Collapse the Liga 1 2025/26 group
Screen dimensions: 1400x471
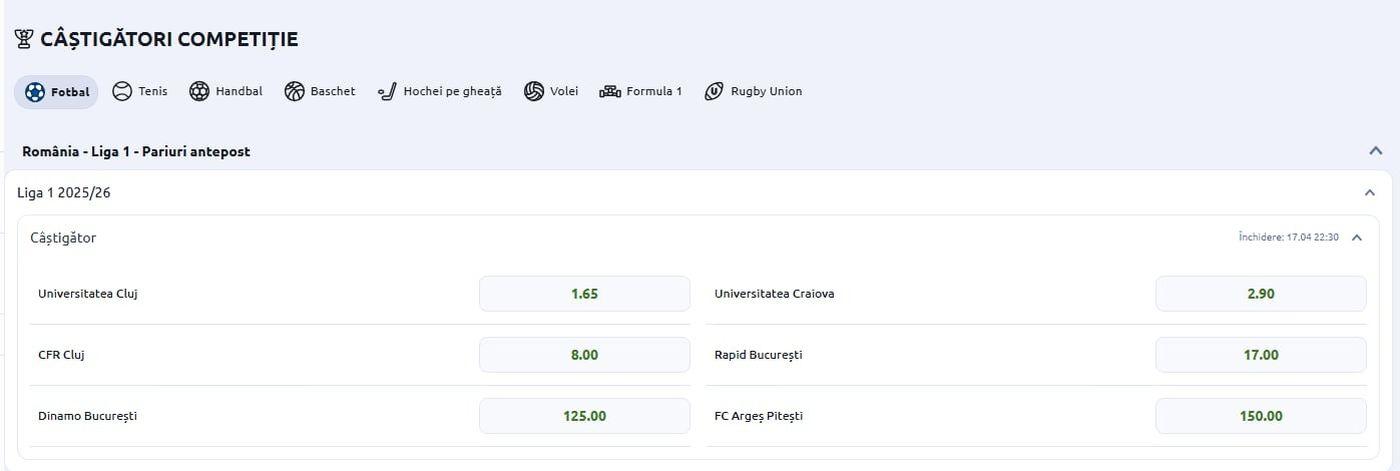[1370, 193]
